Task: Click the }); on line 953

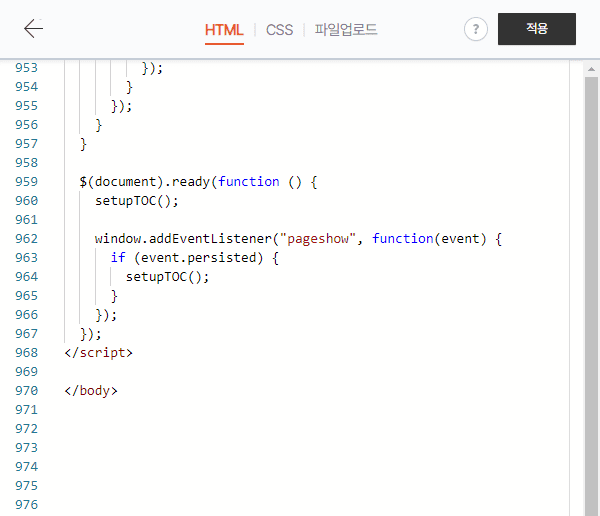Action: coord(152,68)
